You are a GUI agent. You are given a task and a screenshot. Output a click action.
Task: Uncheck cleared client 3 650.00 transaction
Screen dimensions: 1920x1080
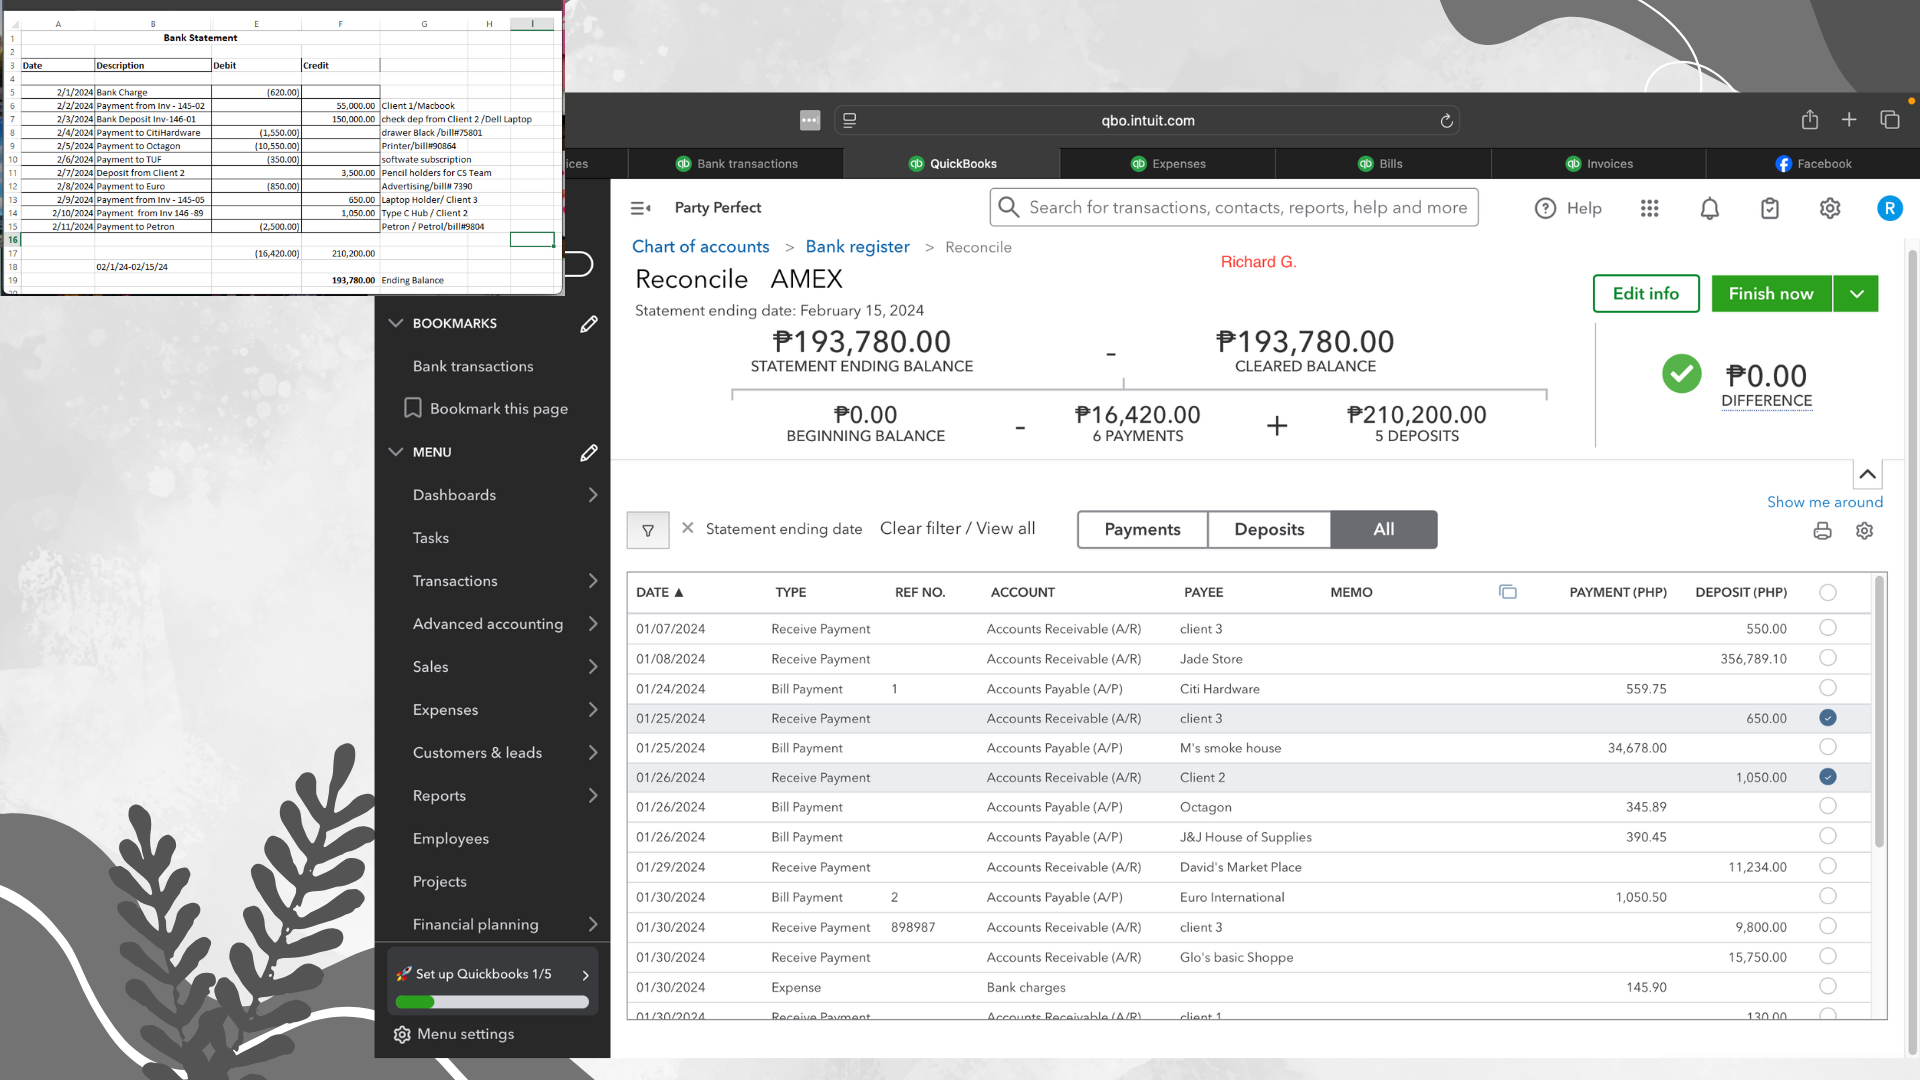pyautogui.click(x=1828, y=718)
